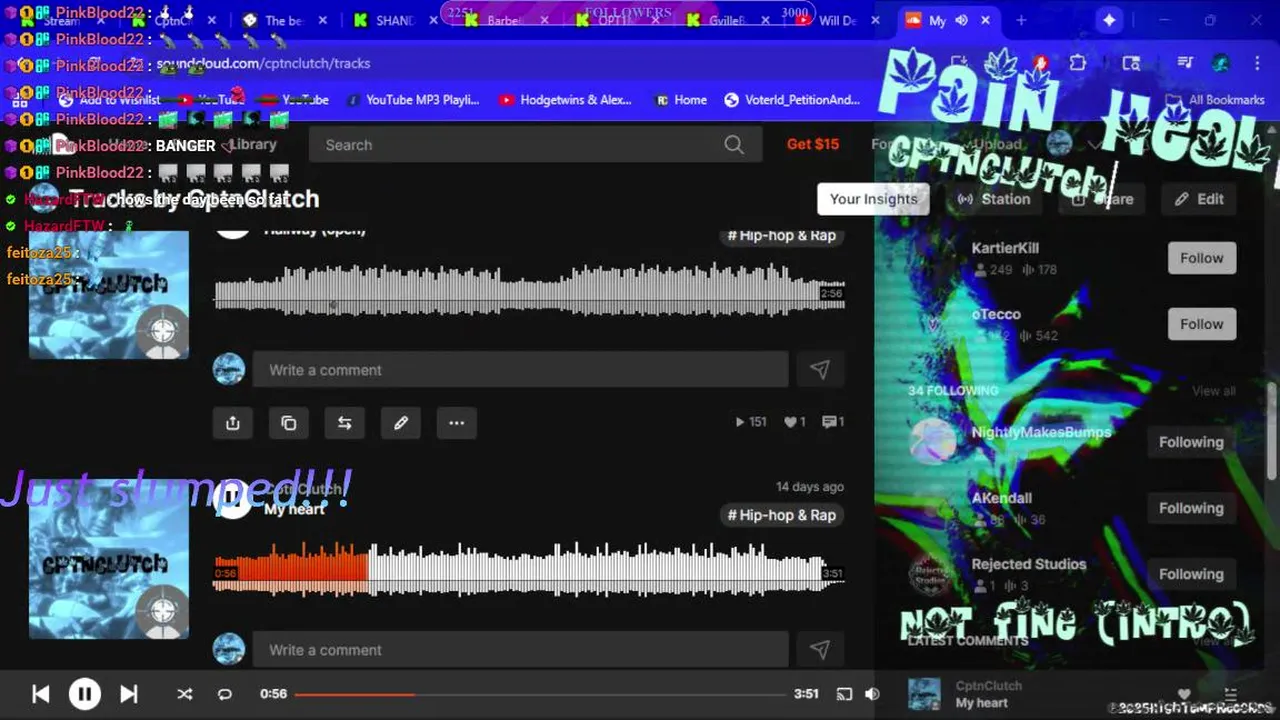Open cast to device icon
The width and height of the screenshot is (1280, 720).
pyautogui.click(x=844, y=694)
